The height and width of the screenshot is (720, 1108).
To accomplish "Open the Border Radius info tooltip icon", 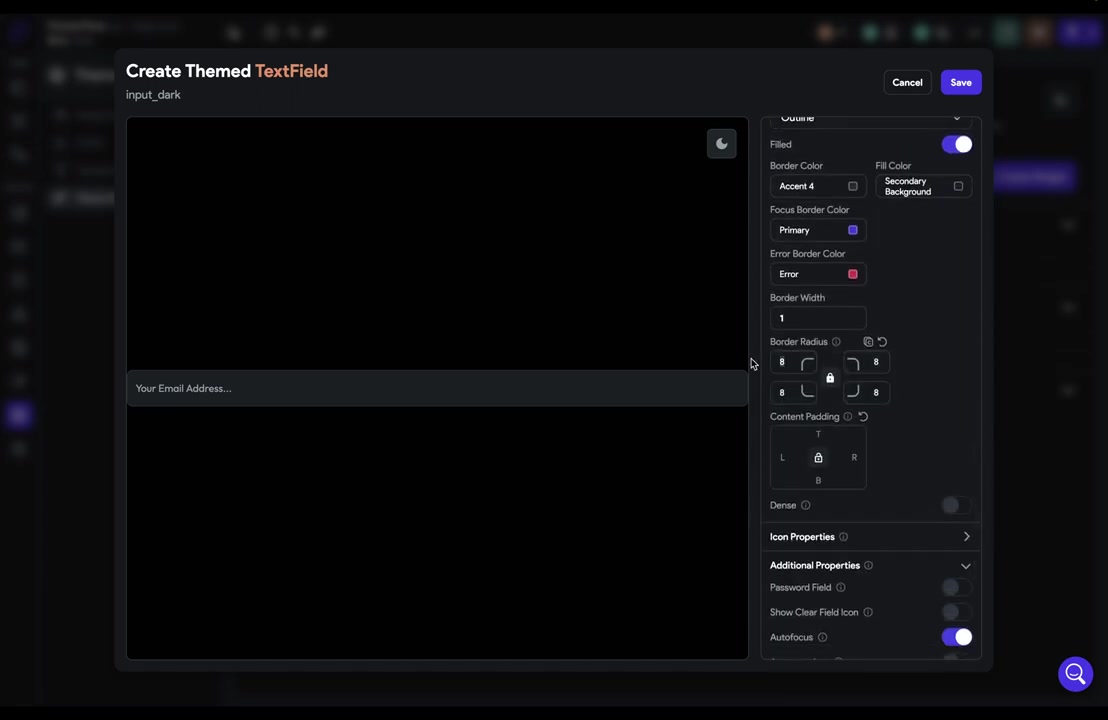I will (837, 342).
